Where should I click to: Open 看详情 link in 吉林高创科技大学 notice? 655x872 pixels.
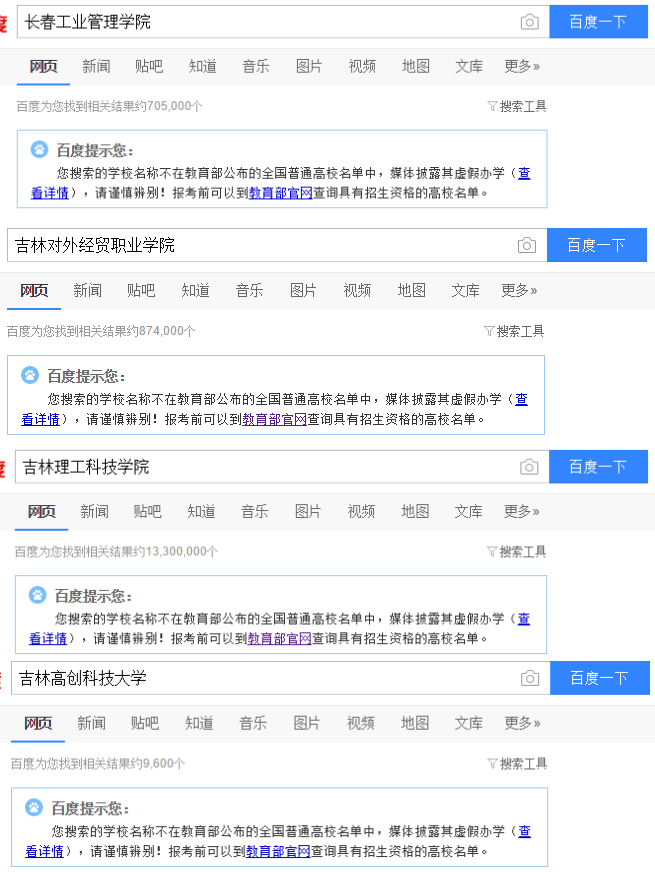(x=44, y=851)
